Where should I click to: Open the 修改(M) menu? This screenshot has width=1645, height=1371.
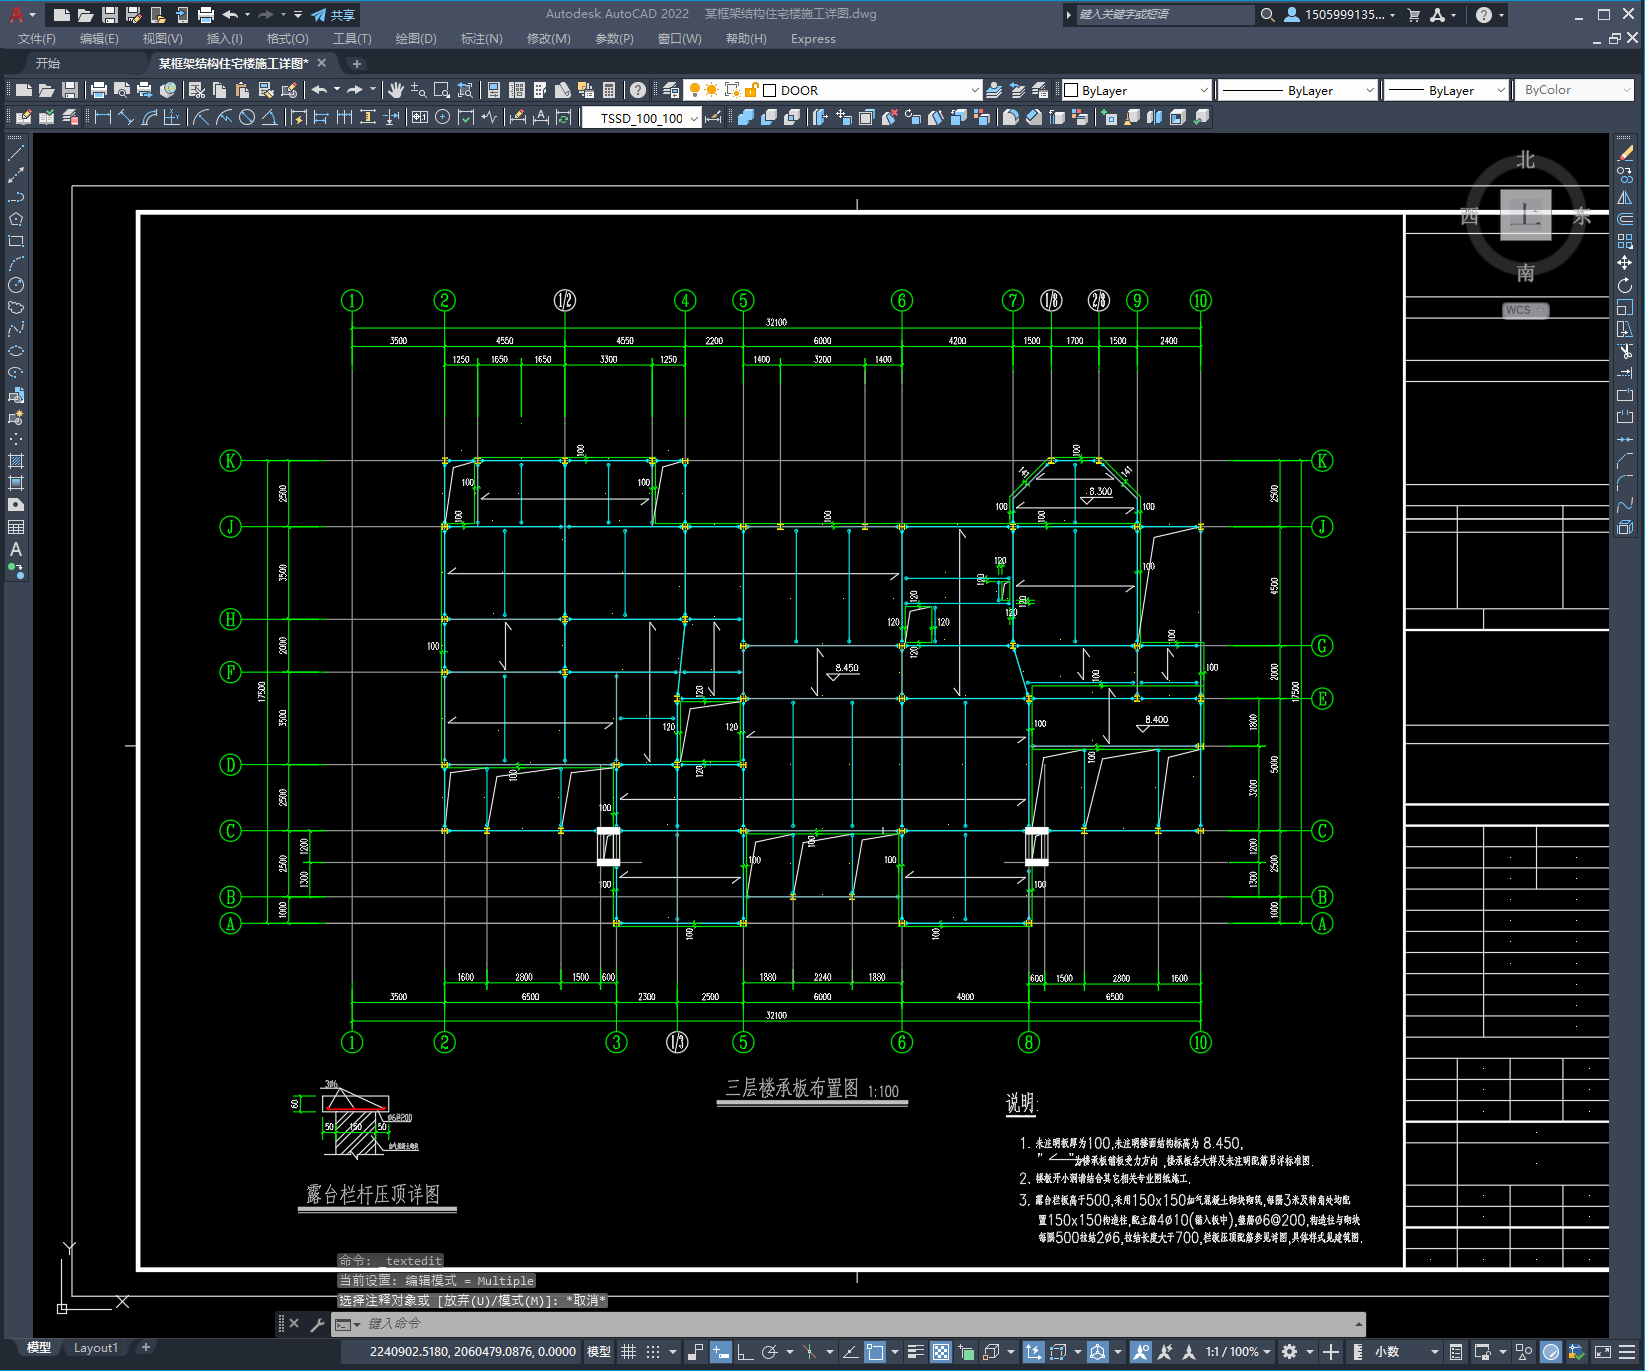point(548,39)
